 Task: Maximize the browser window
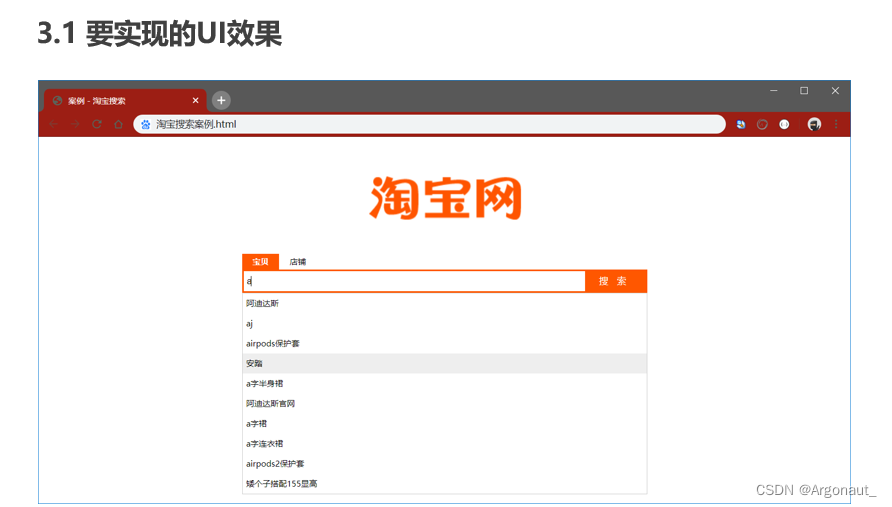tap(804, 90)
